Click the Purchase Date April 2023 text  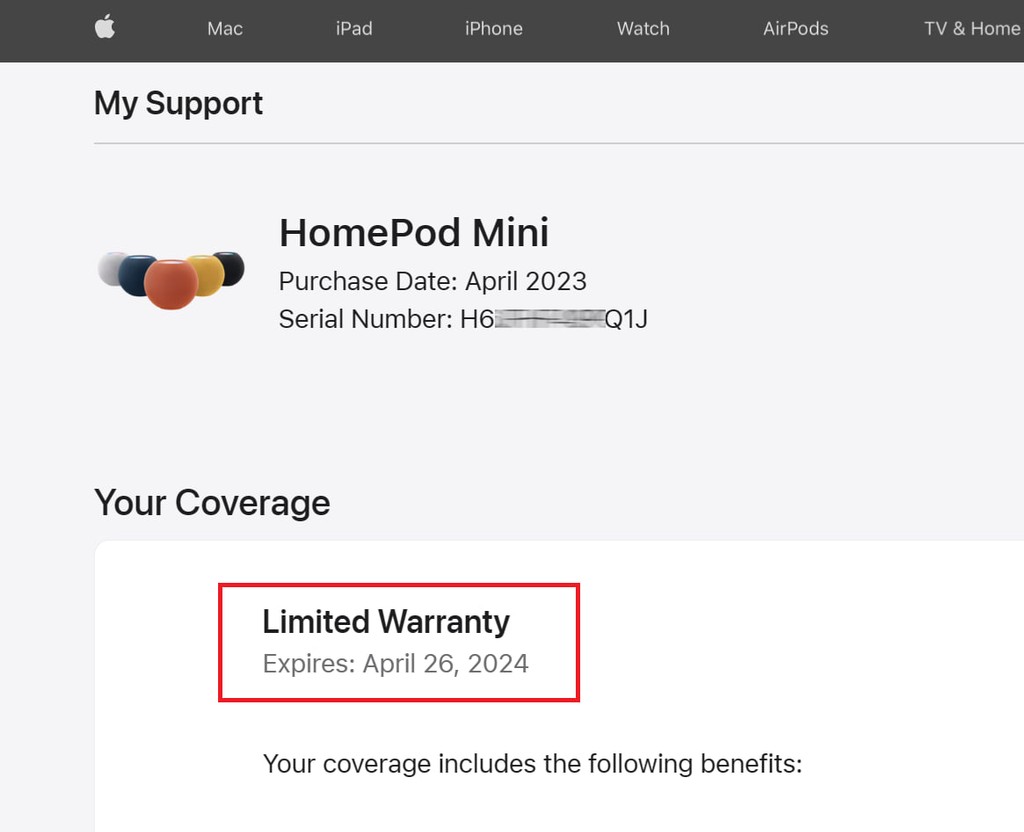(432, 280)
